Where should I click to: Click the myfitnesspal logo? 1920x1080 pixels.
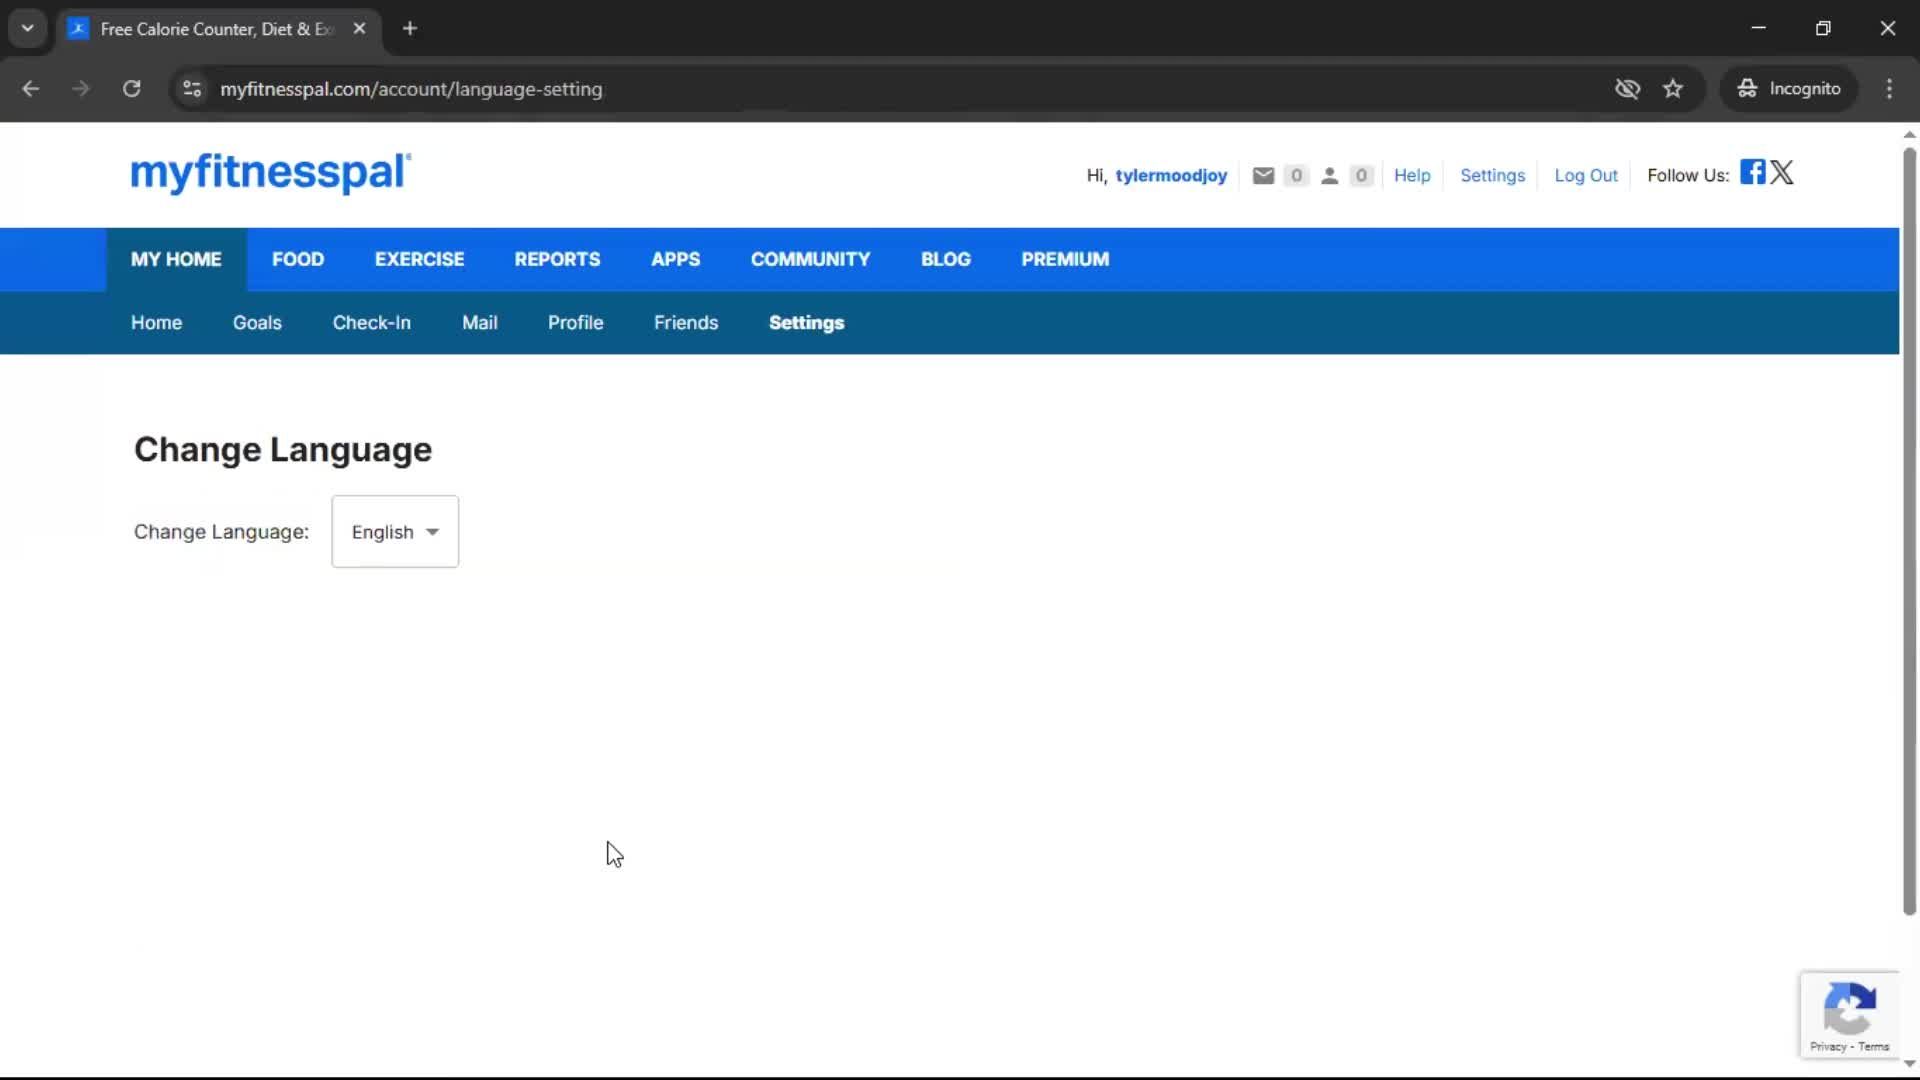tap(270, 173)
